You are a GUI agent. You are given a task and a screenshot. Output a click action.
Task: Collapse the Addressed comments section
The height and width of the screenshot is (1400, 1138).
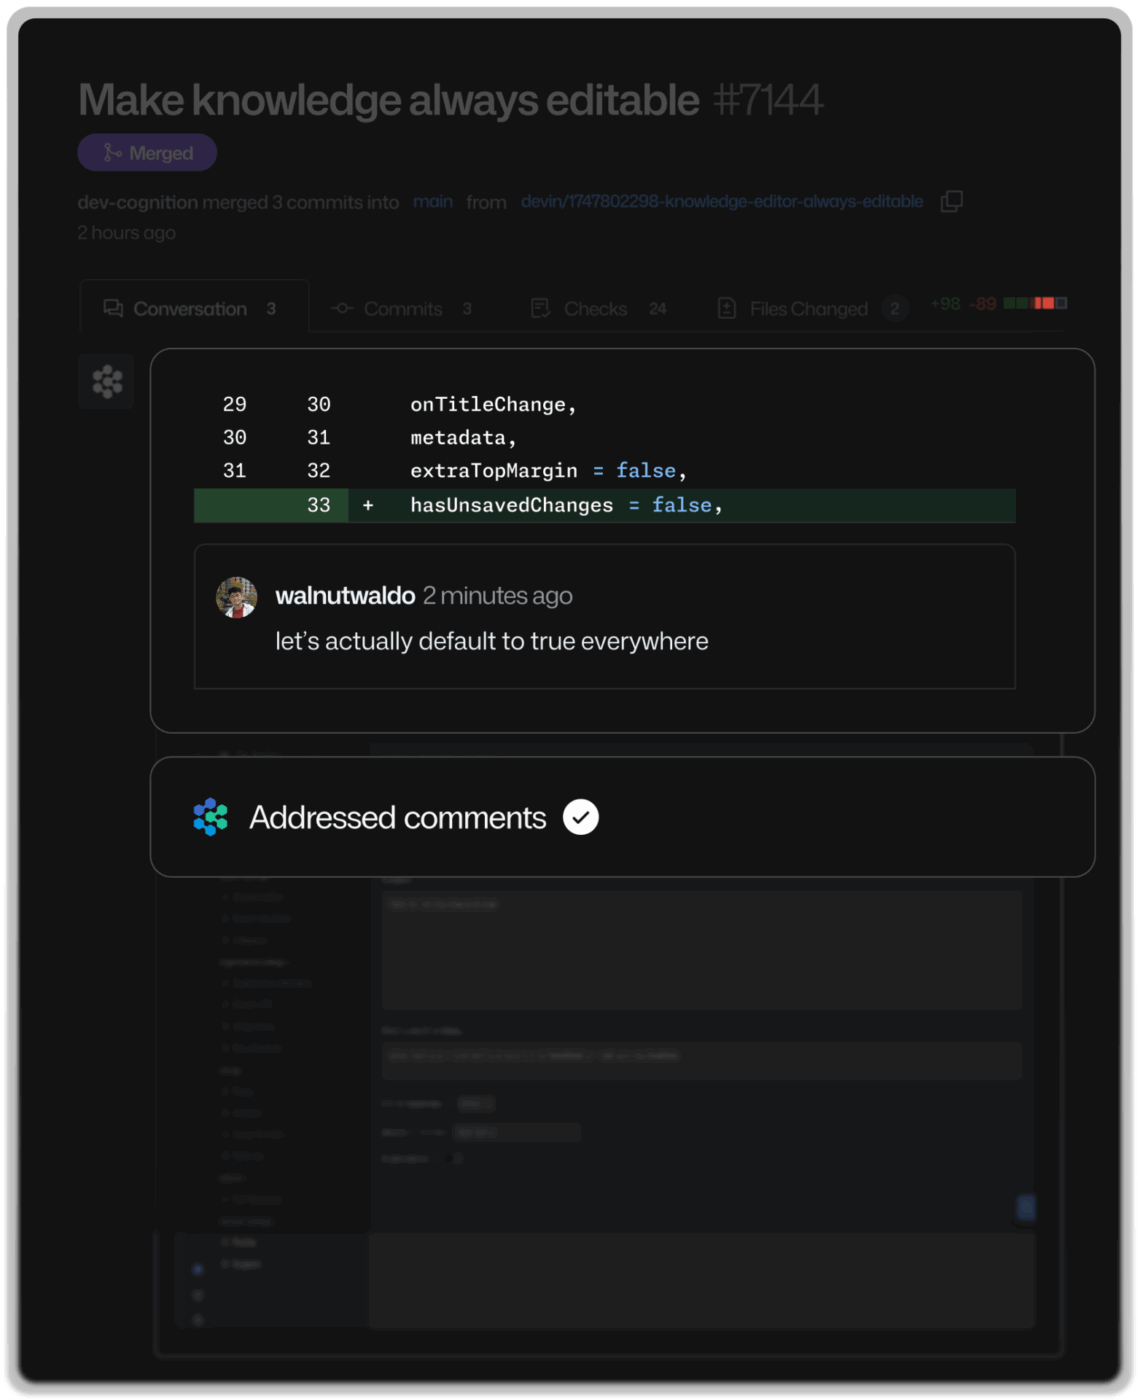coord(397,816)
